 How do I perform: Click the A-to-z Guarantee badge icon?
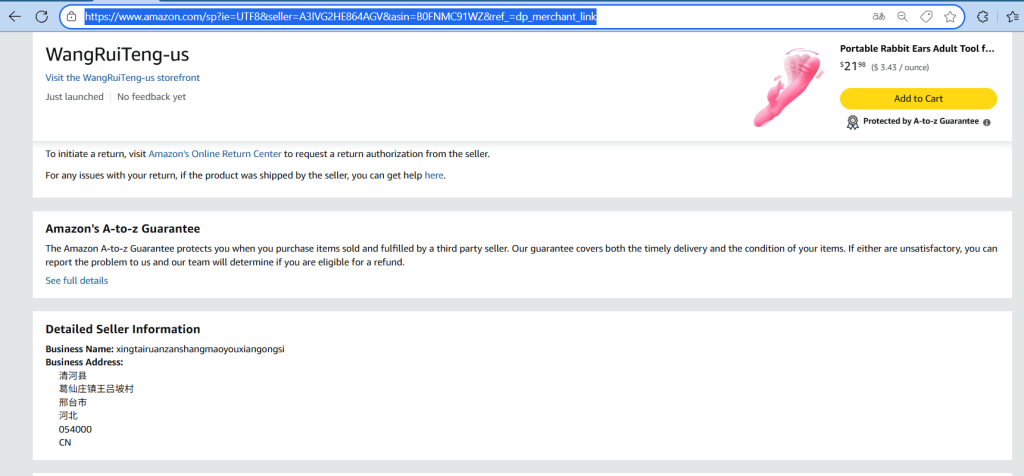(x=852, y=122)
